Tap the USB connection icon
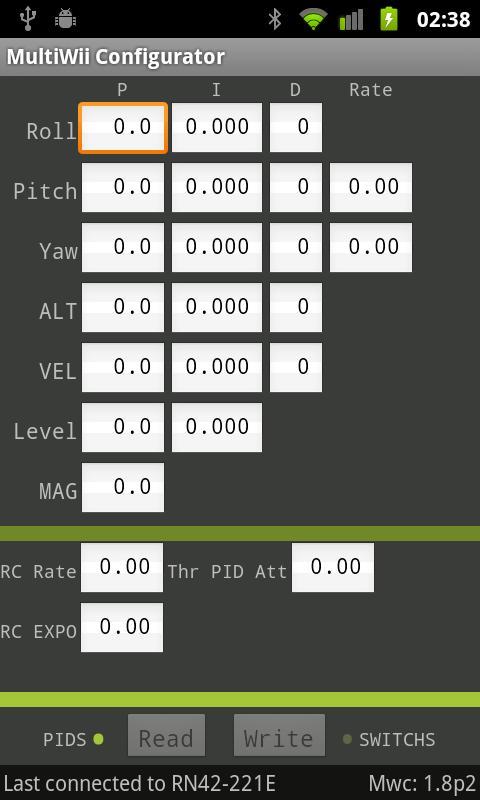Viewport: 480px width, 800px height. (x=27, y=19)
